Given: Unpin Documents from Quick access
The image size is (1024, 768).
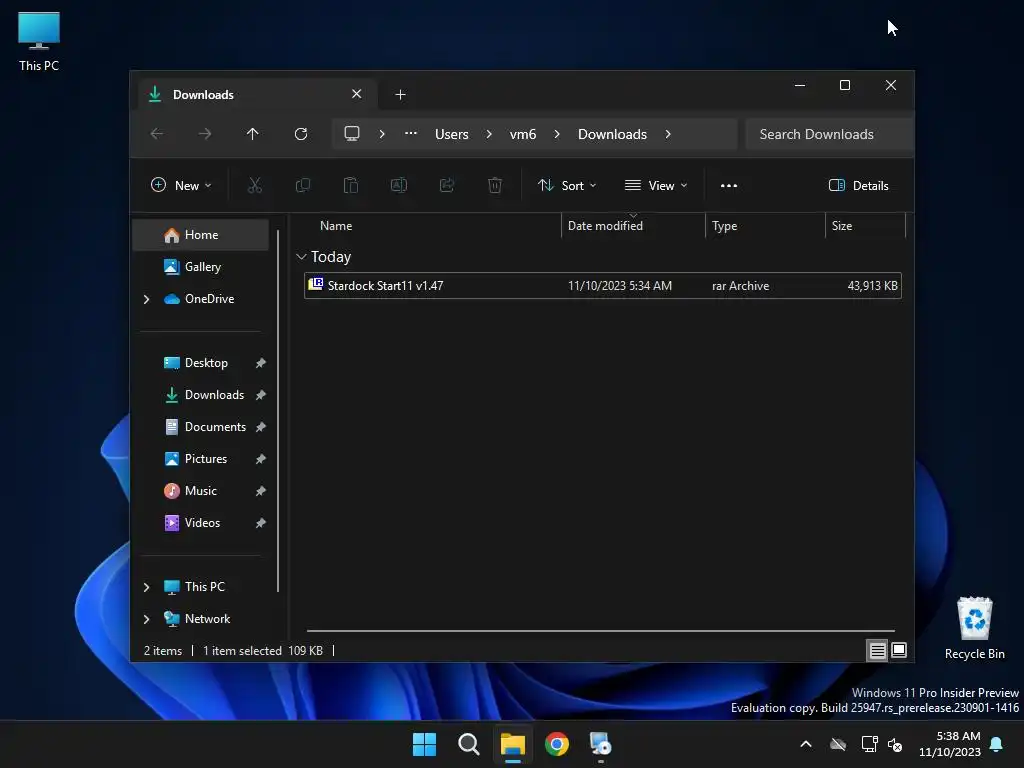Looking at the screenshot, I should 261,427.
